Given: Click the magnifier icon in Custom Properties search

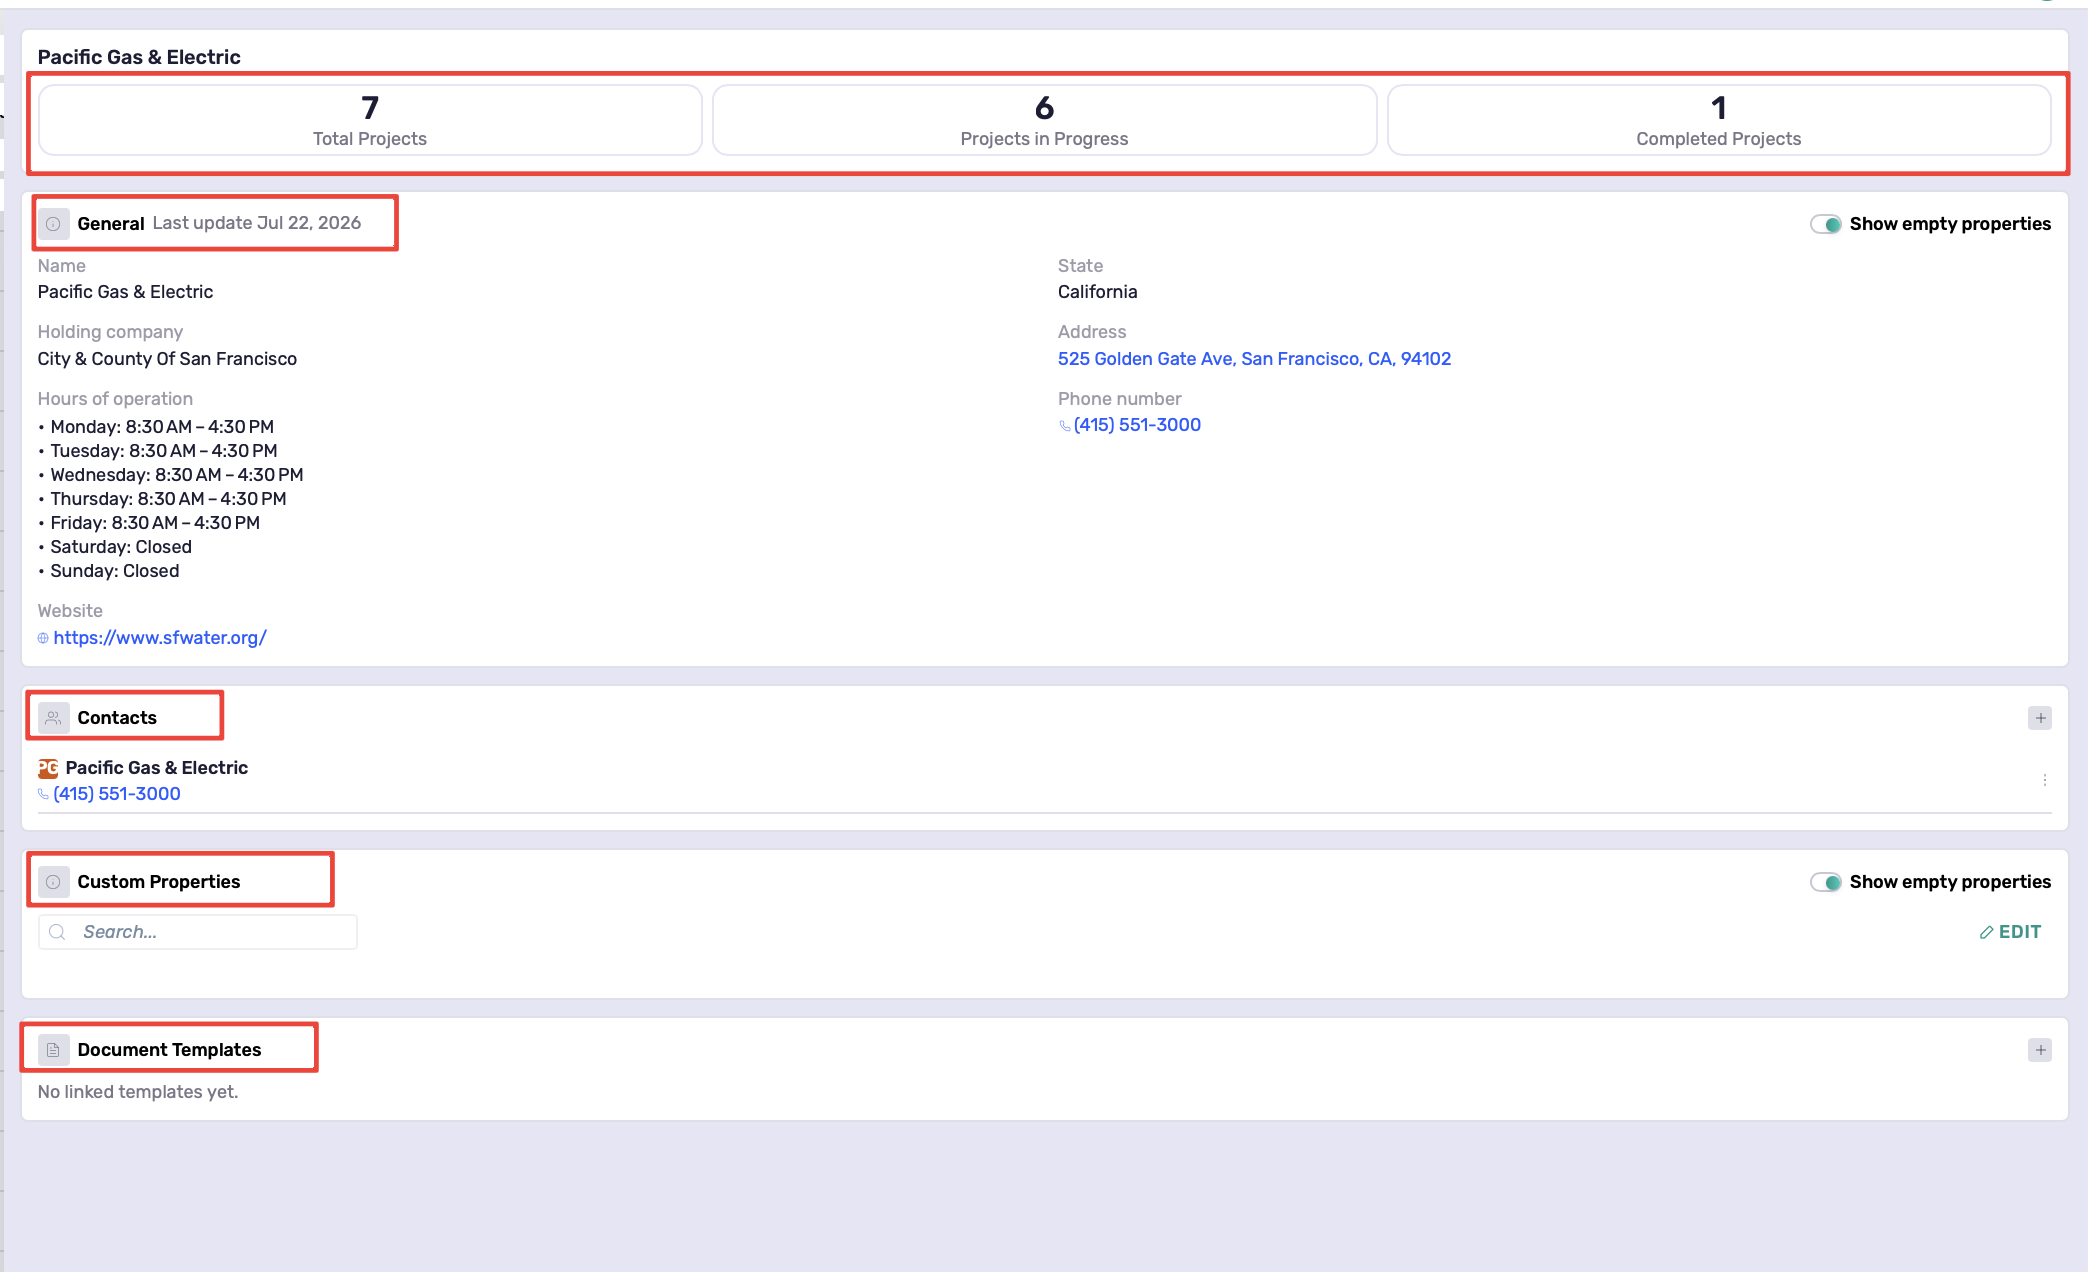Looking at the screenshot, I should point(58,932).
